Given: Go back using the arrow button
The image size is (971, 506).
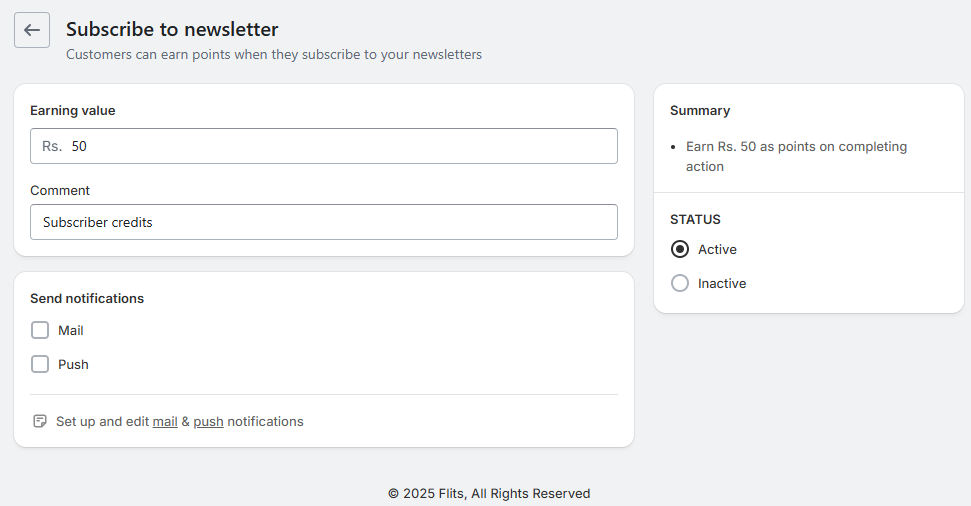Looking at the screenshot, I should [32, 30].
